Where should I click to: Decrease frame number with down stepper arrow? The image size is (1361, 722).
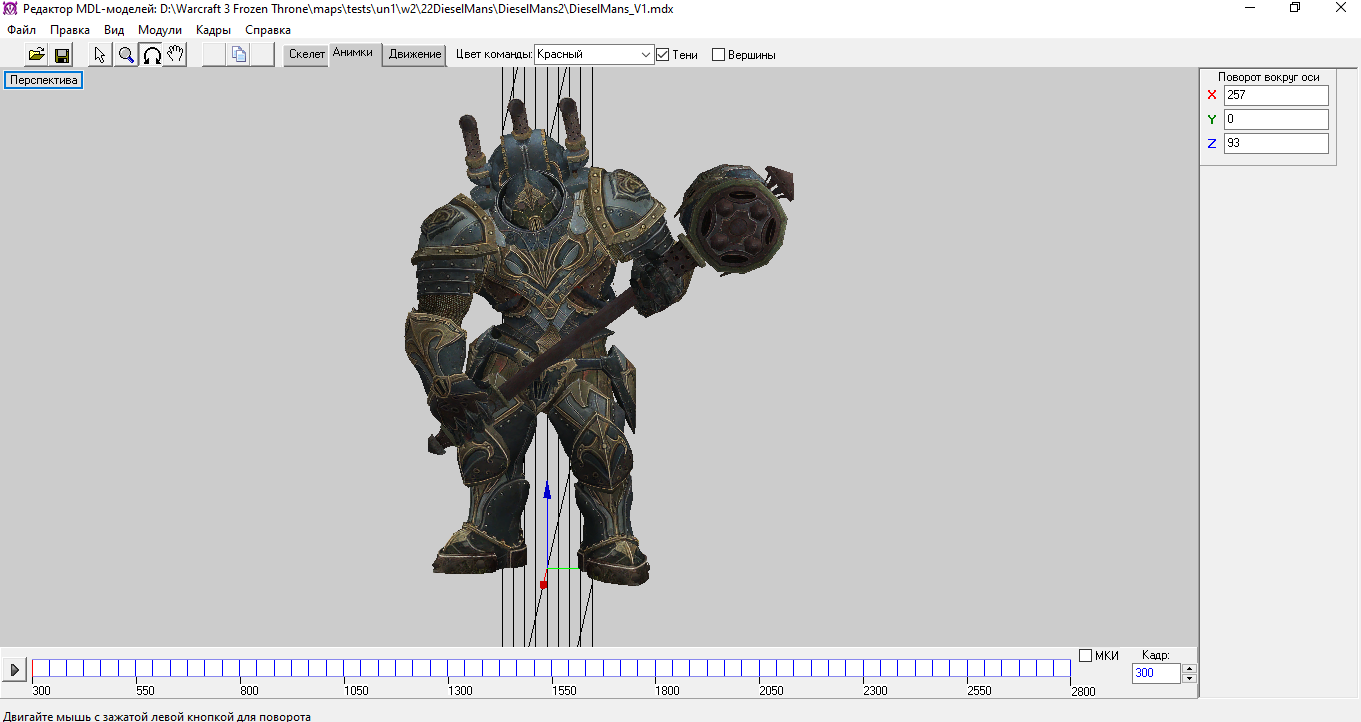[x=1189, y=678]
